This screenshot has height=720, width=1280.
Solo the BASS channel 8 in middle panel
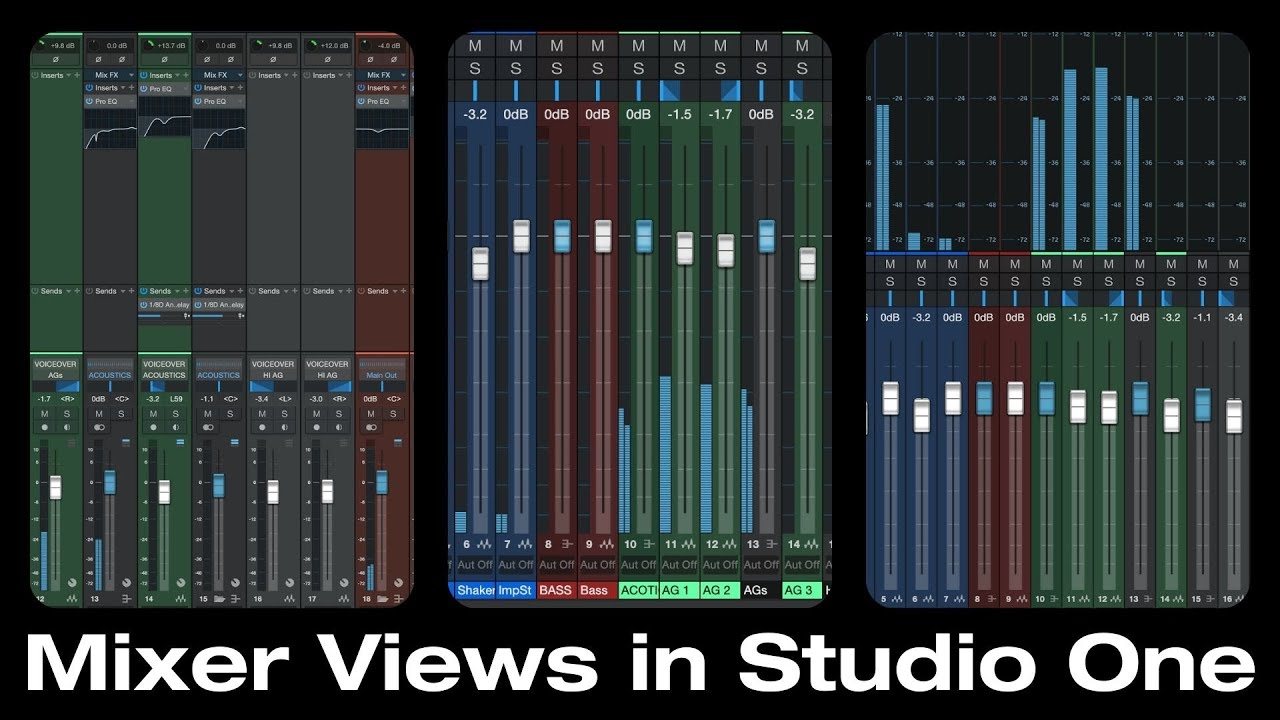click(557, 69)
